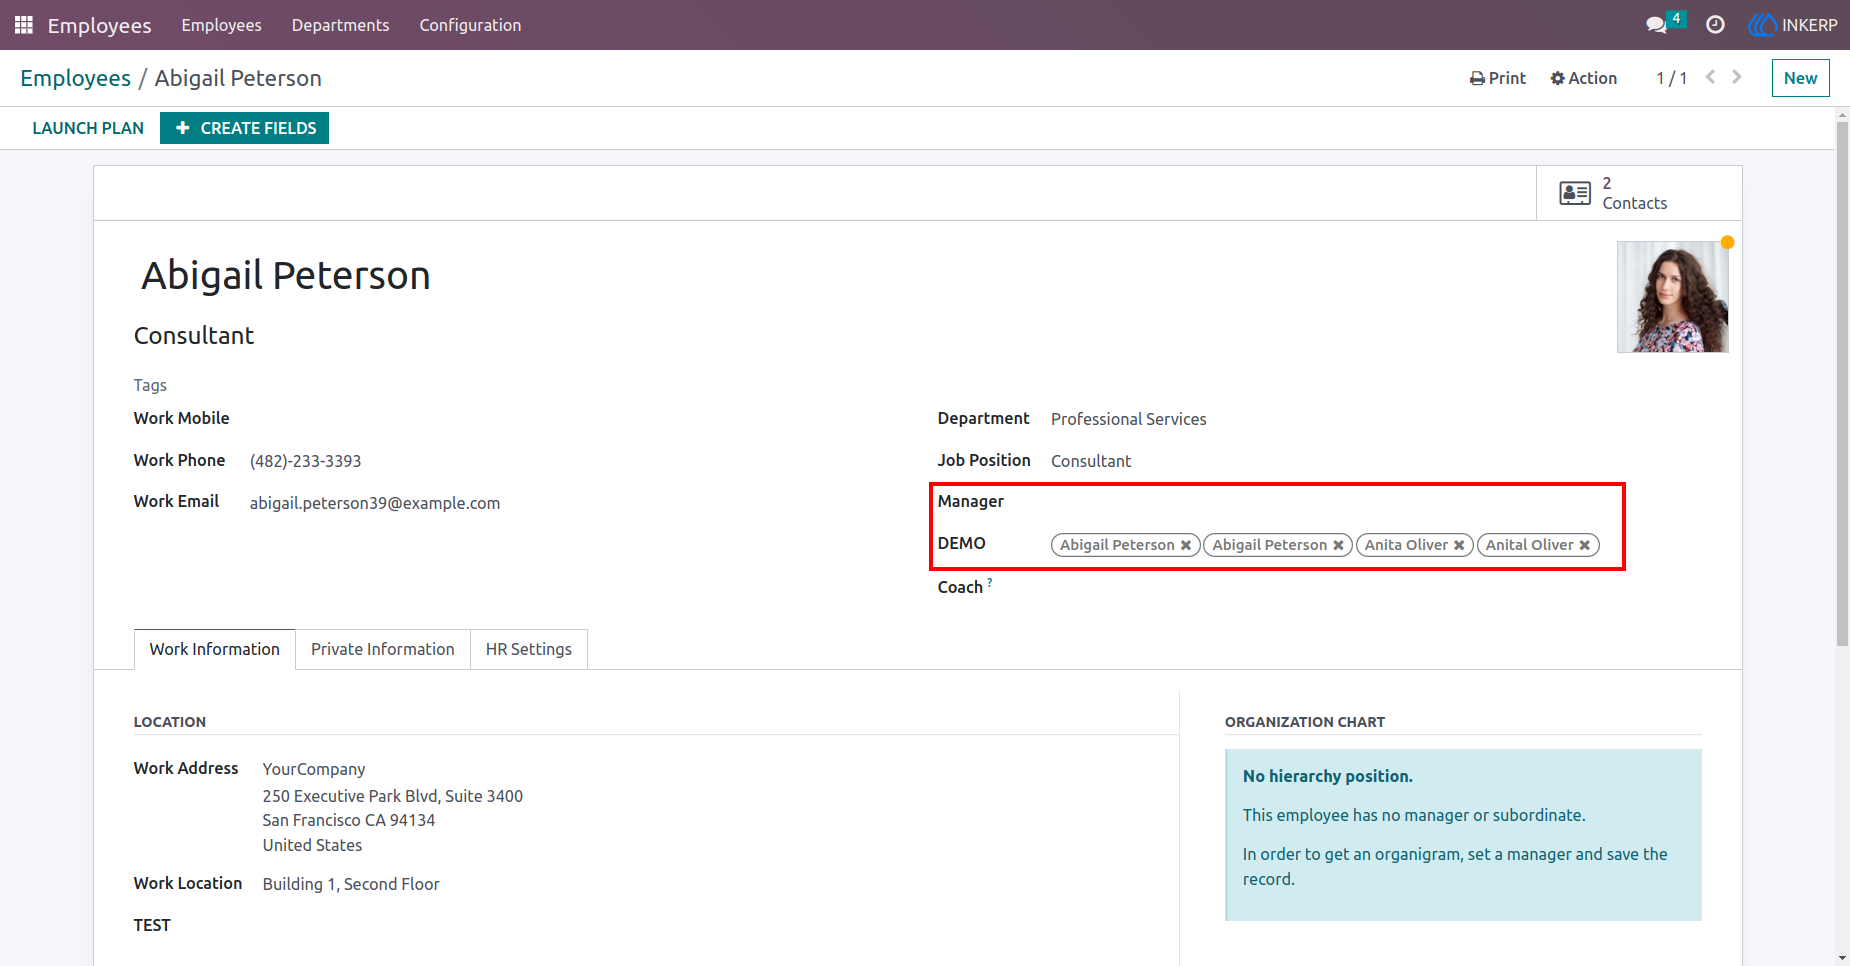Remove first Abigail Peterson tag
The width and height of the screenshot is (1850, 966).
pos(1186,545)
